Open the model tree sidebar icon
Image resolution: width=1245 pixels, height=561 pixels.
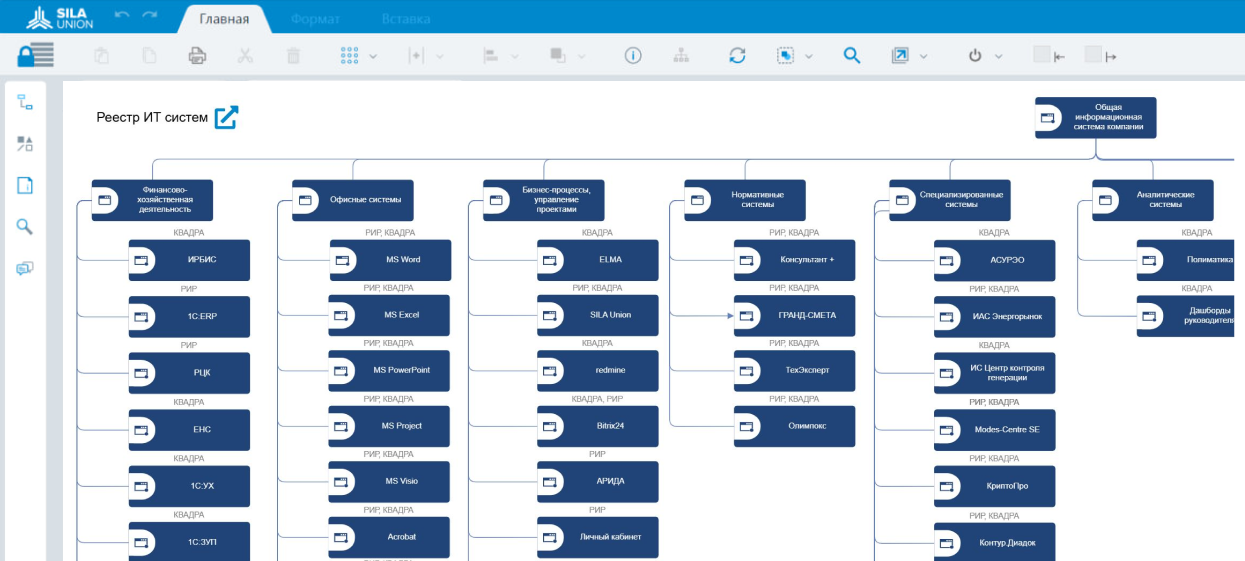coord(25,103)
